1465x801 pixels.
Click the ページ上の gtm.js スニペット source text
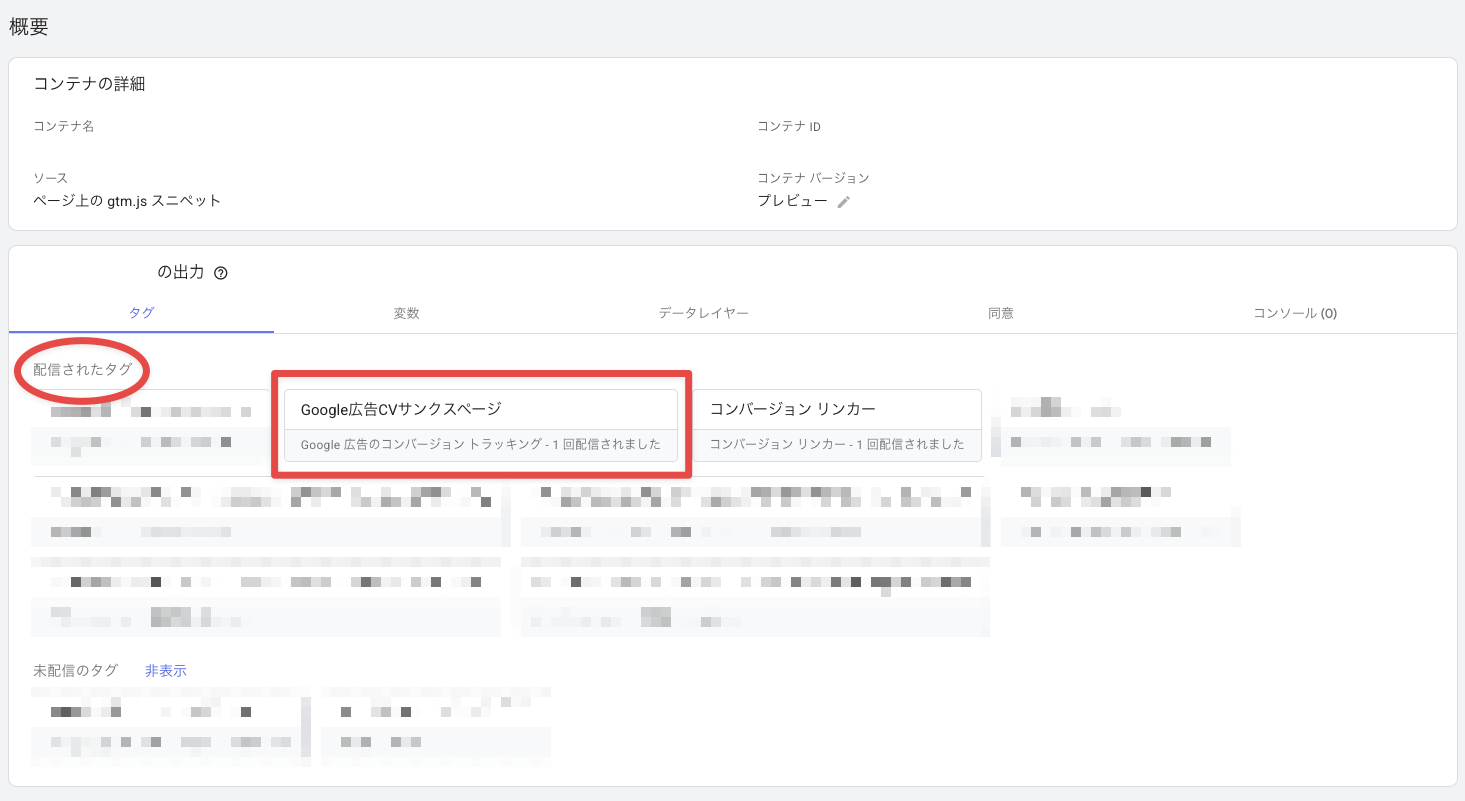pos(127,201)
